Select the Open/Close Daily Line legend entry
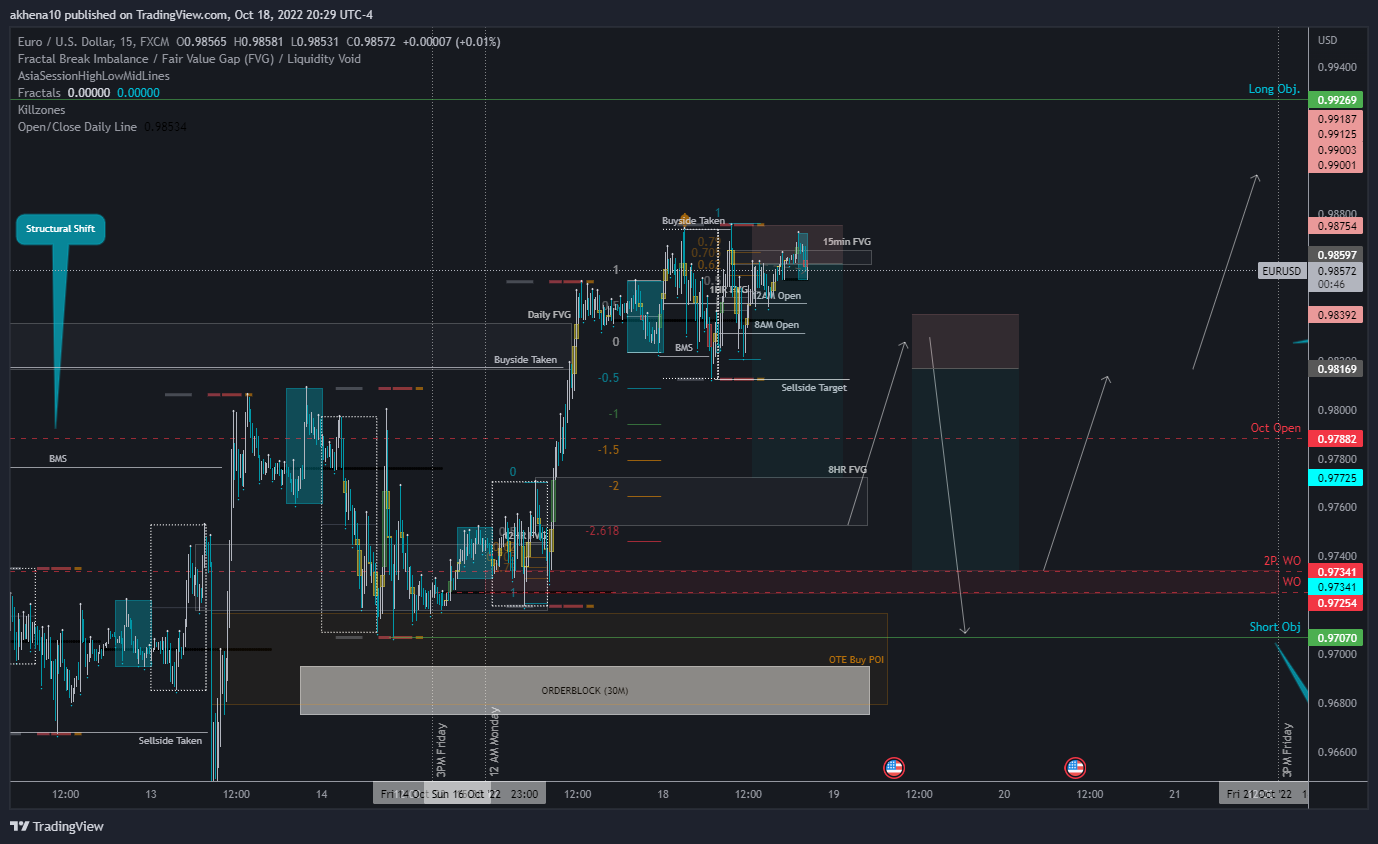The width and height of the screenshot is (1378, 844). [77, 127]
